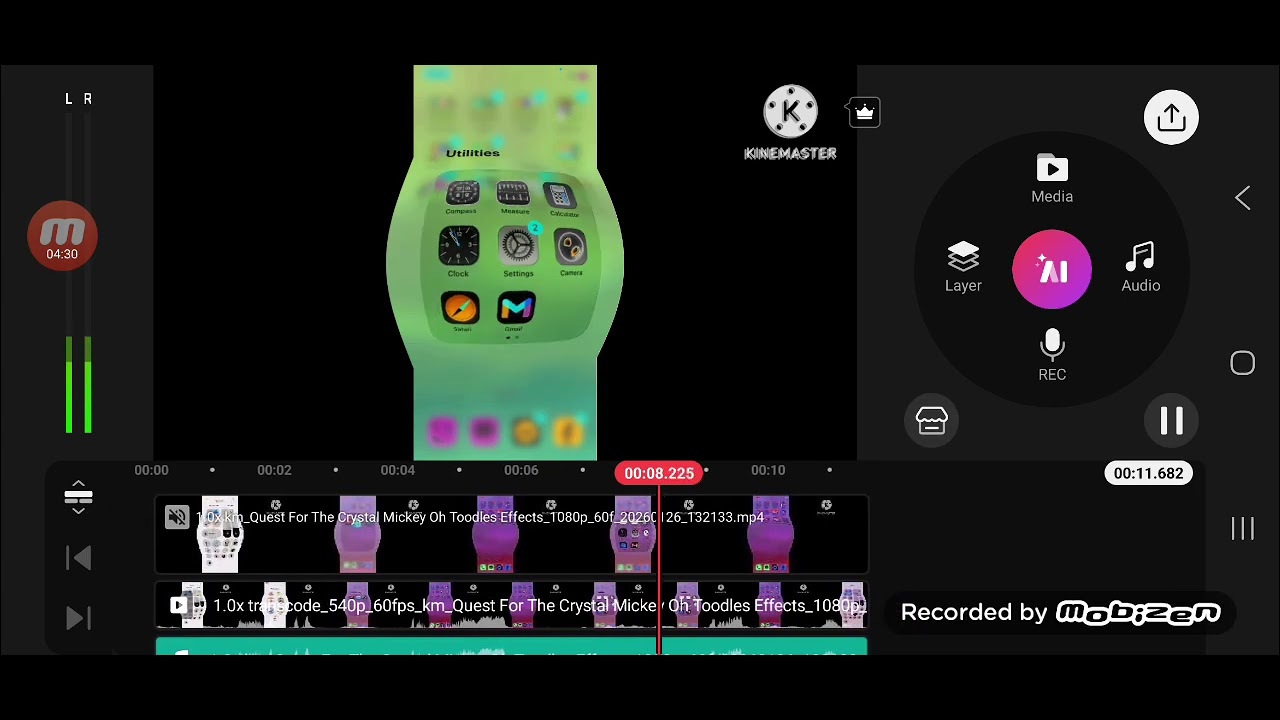The image size is (1280, 720).
Task: Open the Media browser
Action: point(1052,180)
